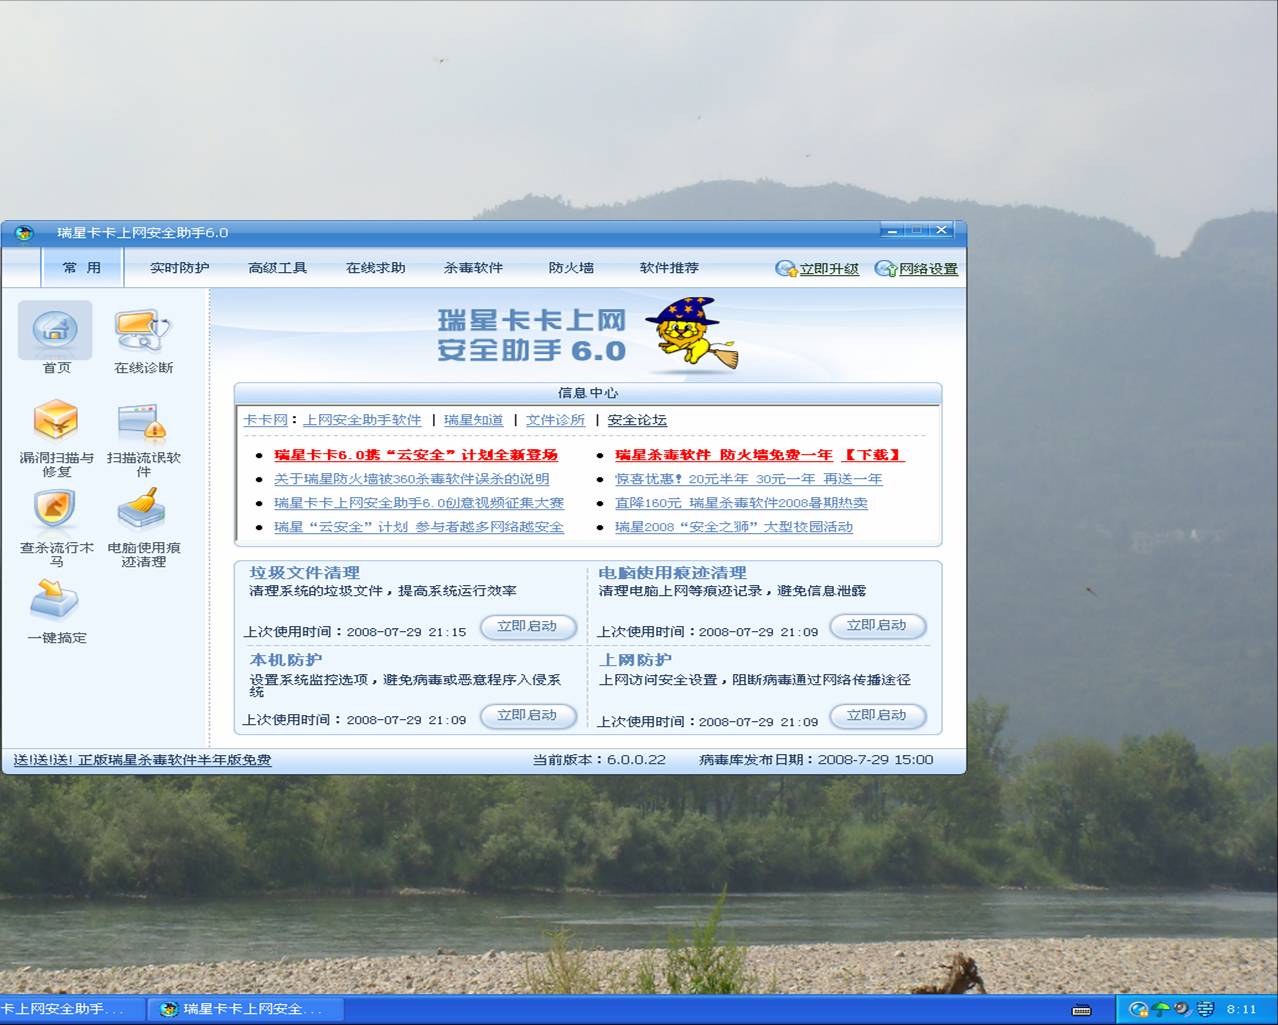Open 瑞星"云安全"计划 参与者越多 link
The width and height of the screenshot is (1278, 1025).
tap(419, 527)
